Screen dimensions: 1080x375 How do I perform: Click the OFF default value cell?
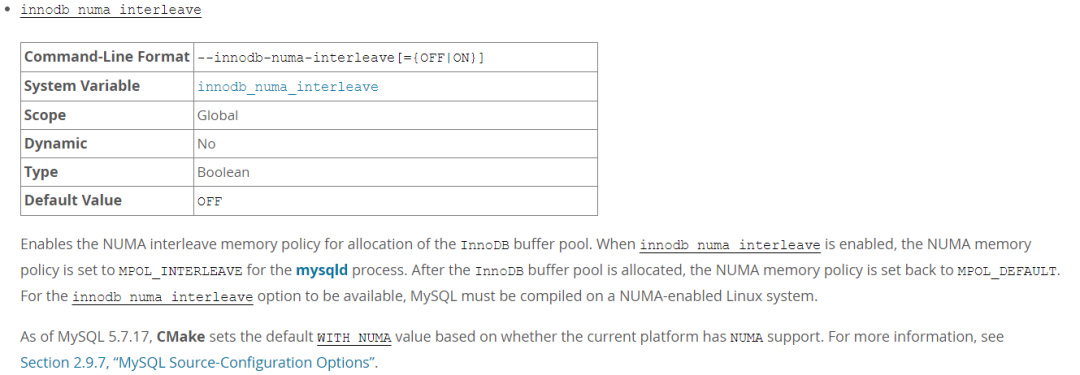coord(395,201)
